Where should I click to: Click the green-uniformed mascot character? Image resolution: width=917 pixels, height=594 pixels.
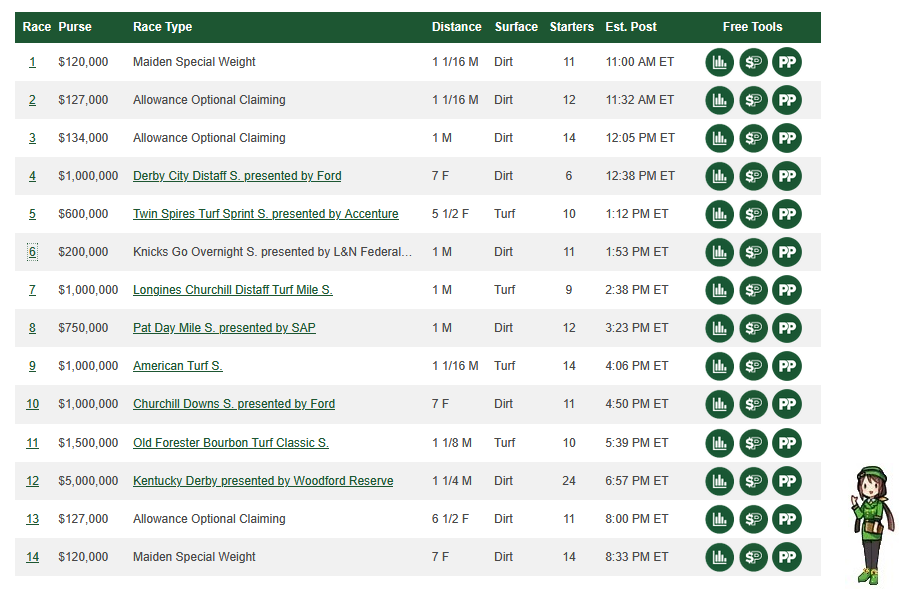872,525
